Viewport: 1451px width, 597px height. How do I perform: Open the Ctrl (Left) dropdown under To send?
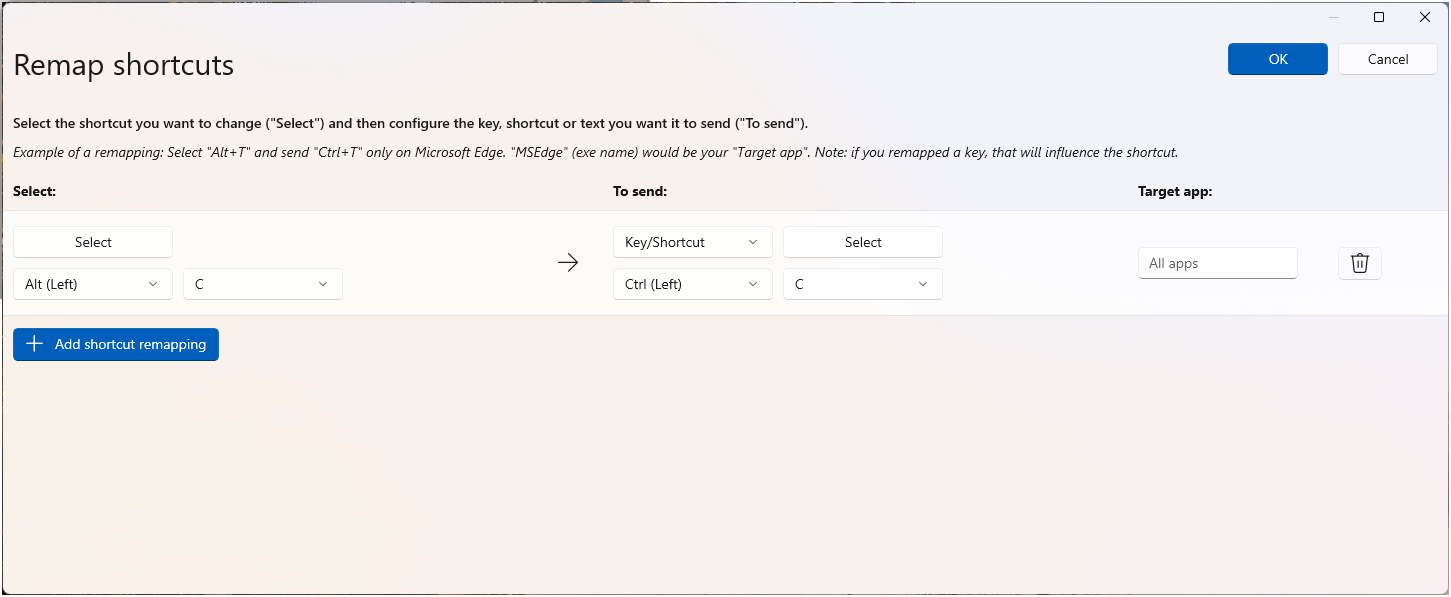click(692, 284)
